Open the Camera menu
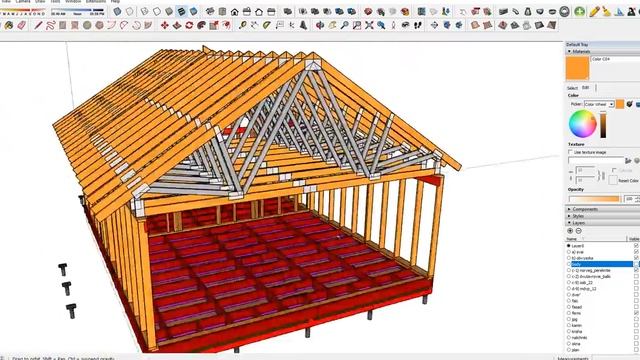Viewport: 640px width, 360px height. pyautogui.click(x=23, y=1)
